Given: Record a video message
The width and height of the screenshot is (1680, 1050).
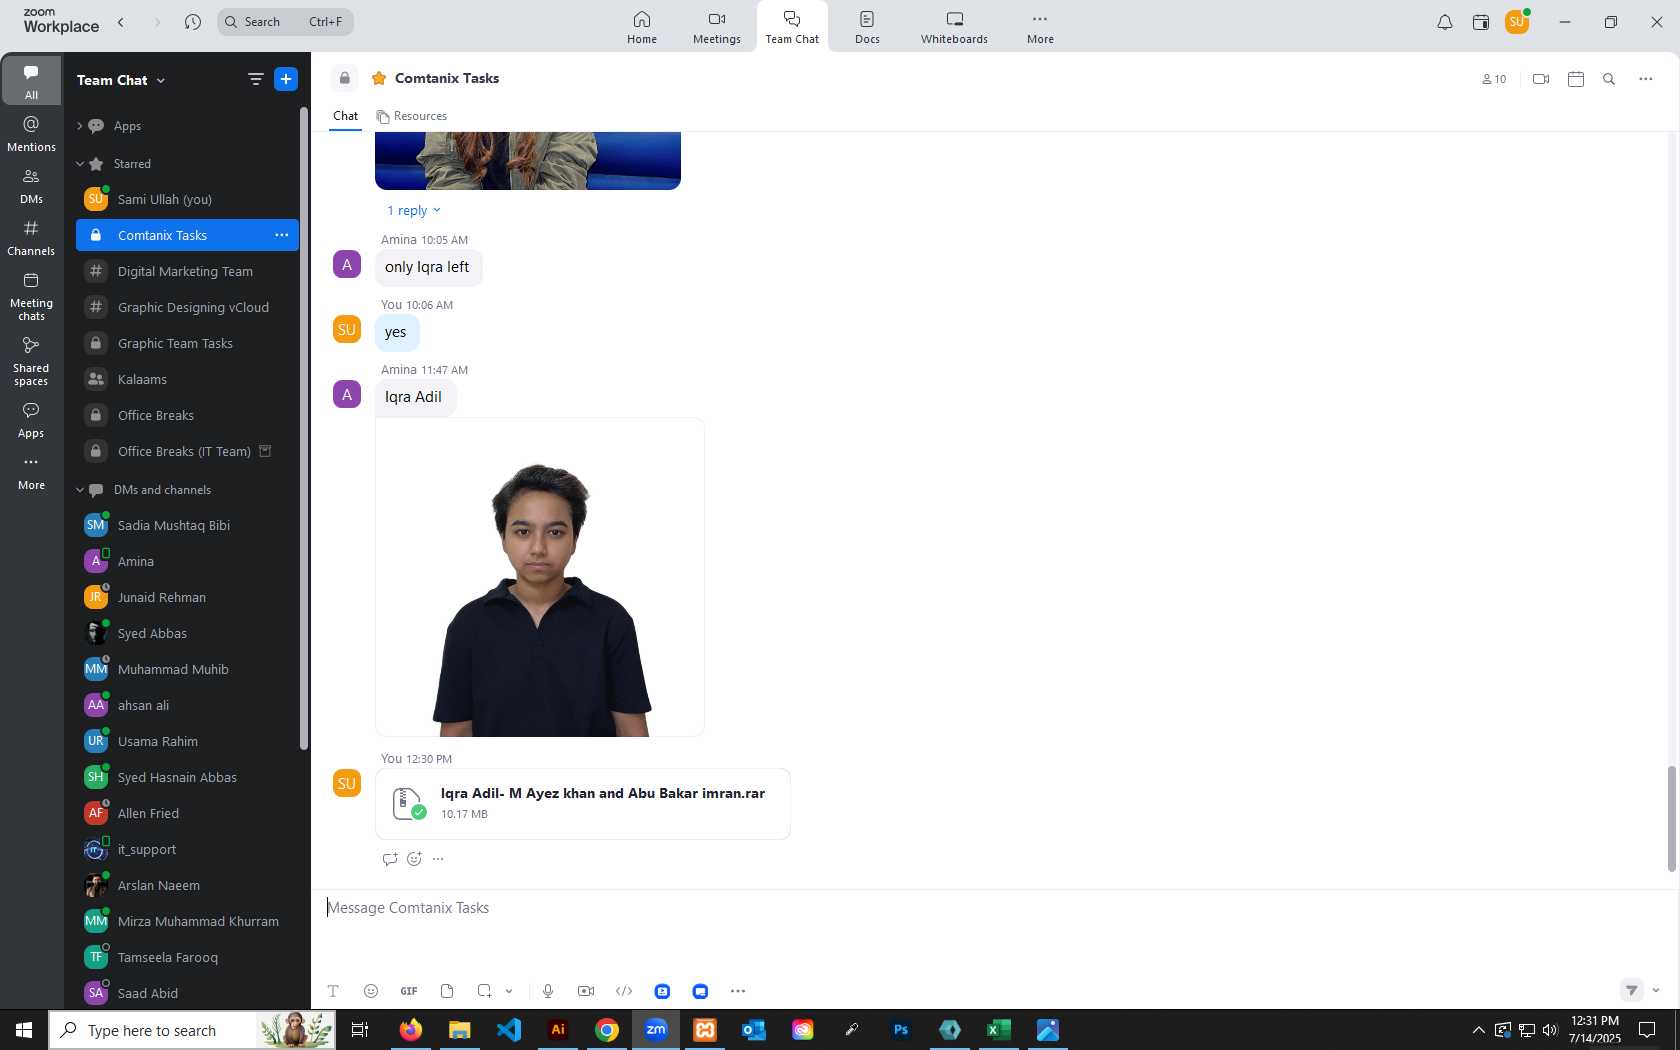Looking at the screenshot, I should point(586,991).
